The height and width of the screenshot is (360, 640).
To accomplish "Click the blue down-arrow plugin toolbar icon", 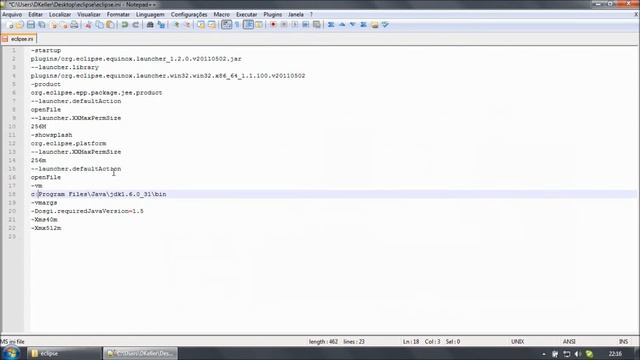I will (353, 25).
